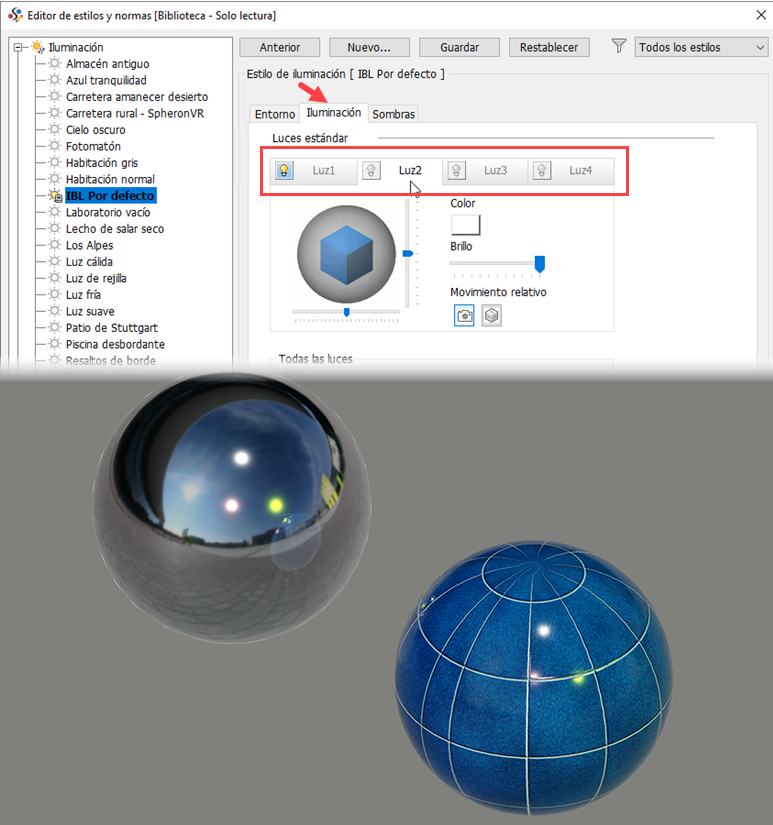Select Luz suave lighting style
Image resolution: width=773 pixels, height=825 pixels.
90,311
